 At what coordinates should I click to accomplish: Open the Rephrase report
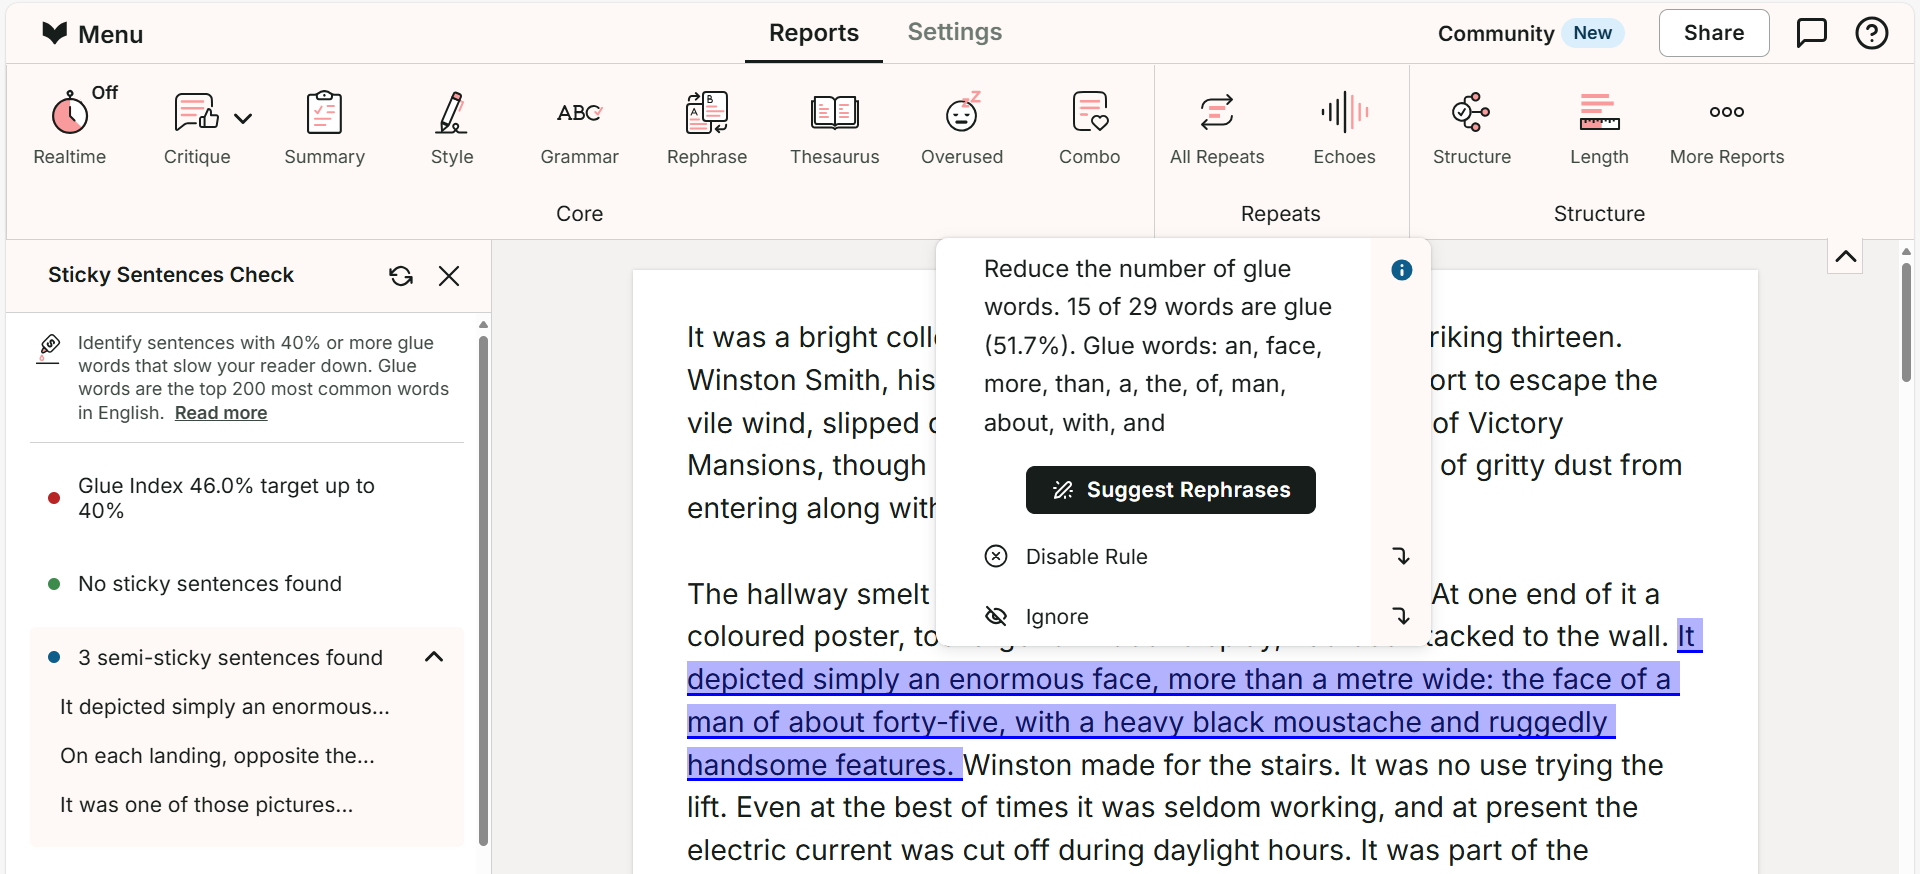coord(707,126)
